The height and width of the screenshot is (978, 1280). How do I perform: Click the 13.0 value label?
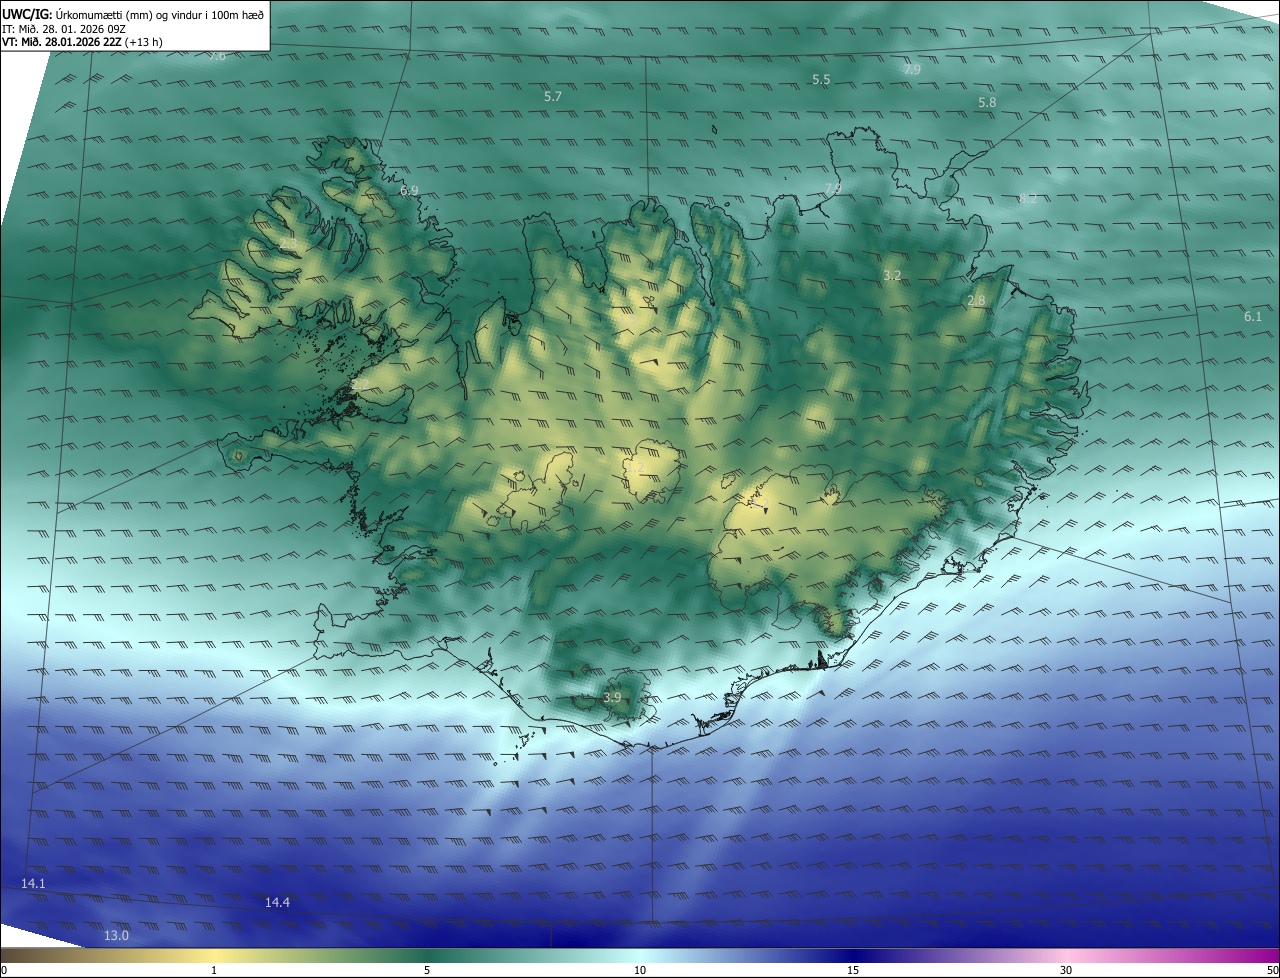[117, 936]
